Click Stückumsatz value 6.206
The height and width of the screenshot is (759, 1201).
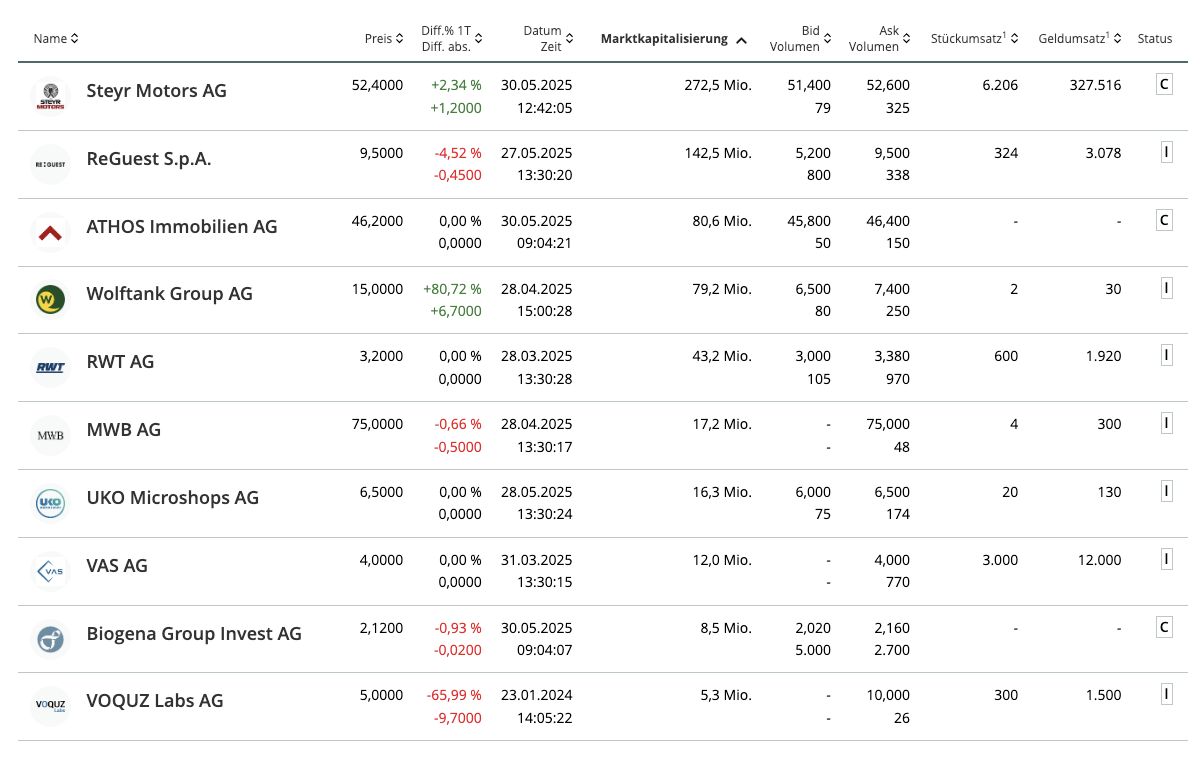tap(999, 85)
